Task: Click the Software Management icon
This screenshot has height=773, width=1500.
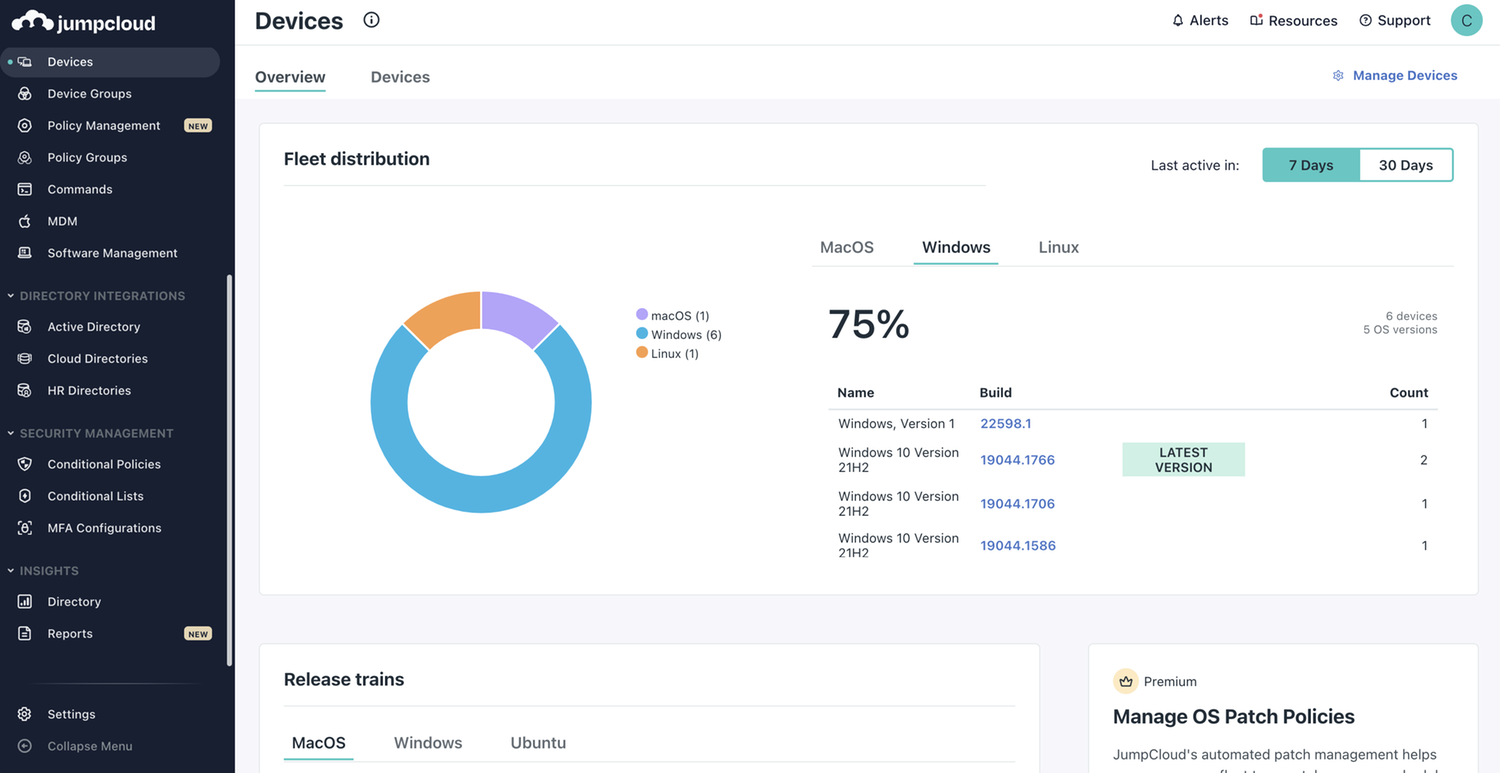Action: pos(25,253)
